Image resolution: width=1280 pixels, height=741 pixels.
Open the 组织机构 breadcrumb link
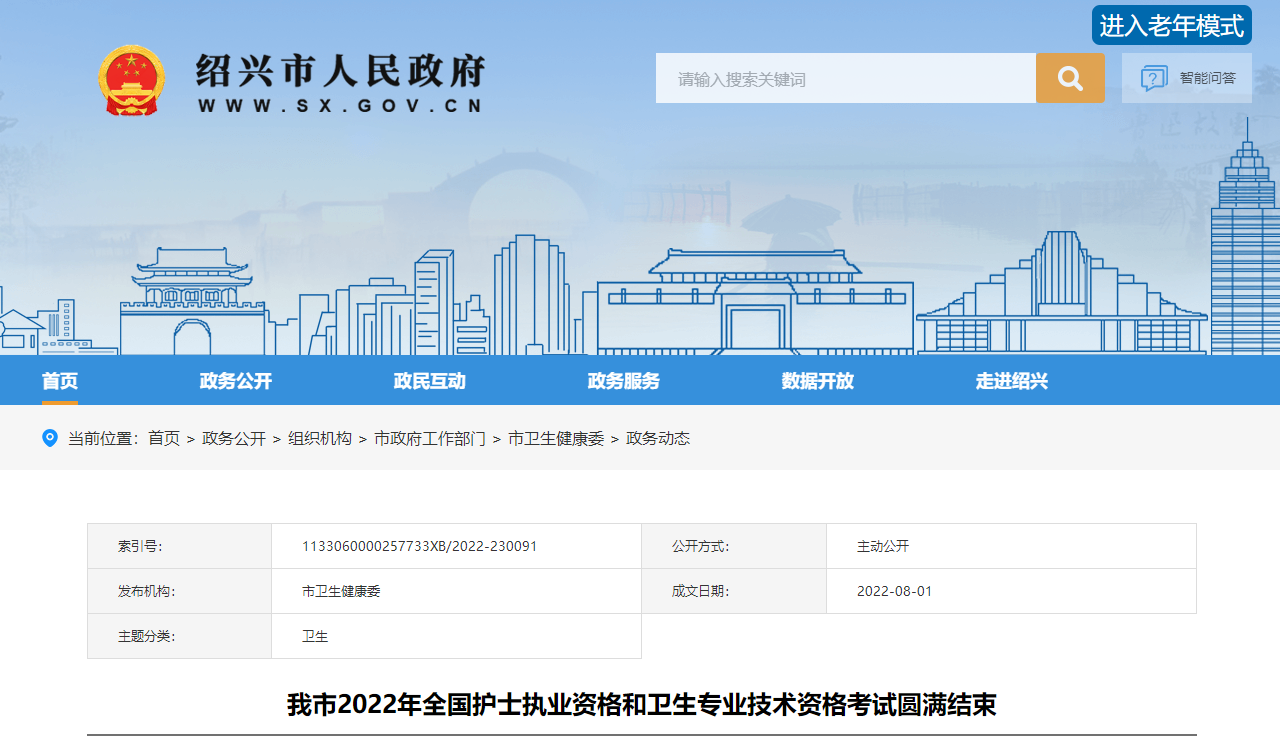(320, 438)
